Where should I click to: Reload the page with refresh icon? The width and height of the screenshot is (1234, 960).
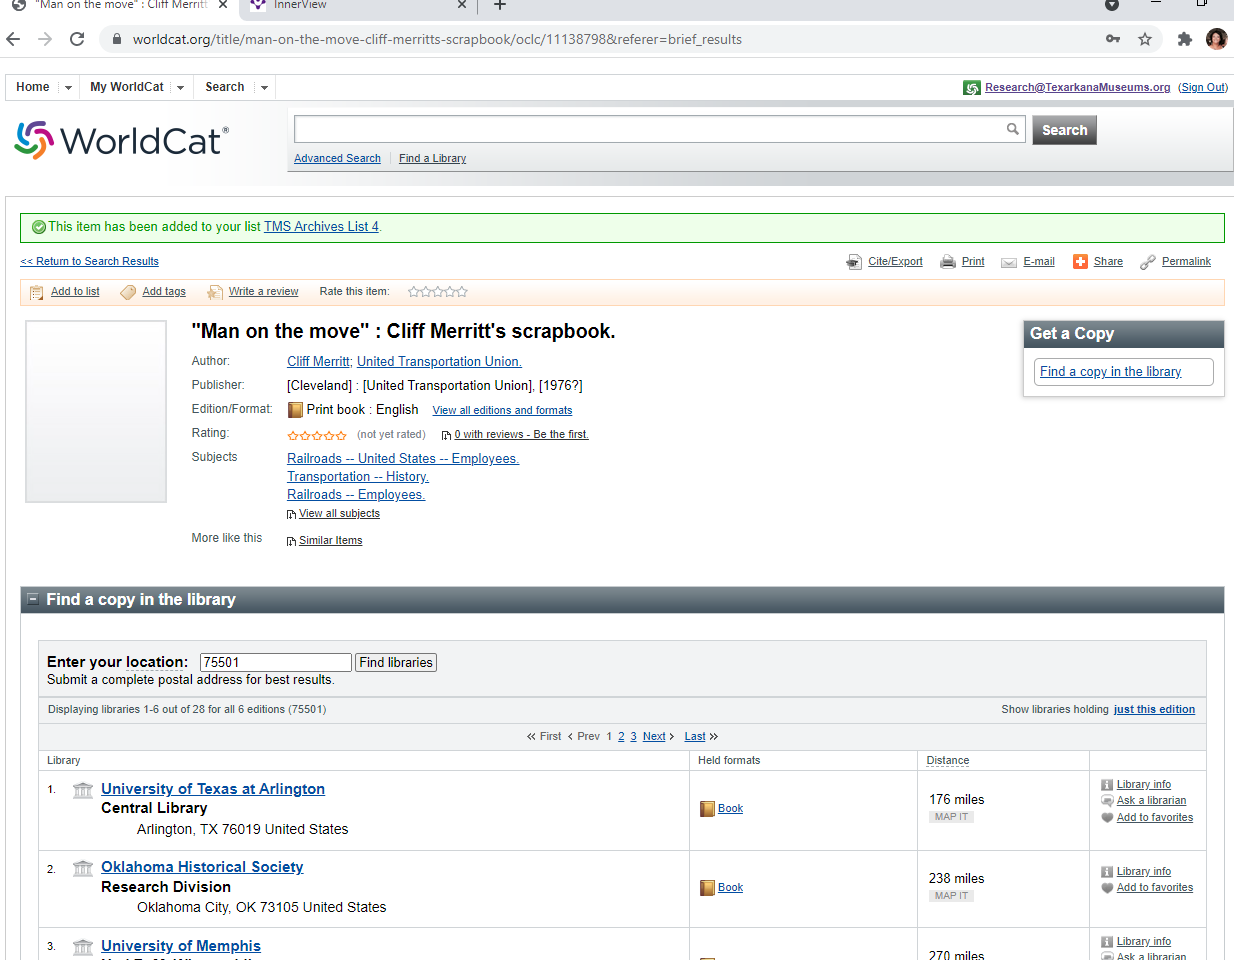click(77, 39)
